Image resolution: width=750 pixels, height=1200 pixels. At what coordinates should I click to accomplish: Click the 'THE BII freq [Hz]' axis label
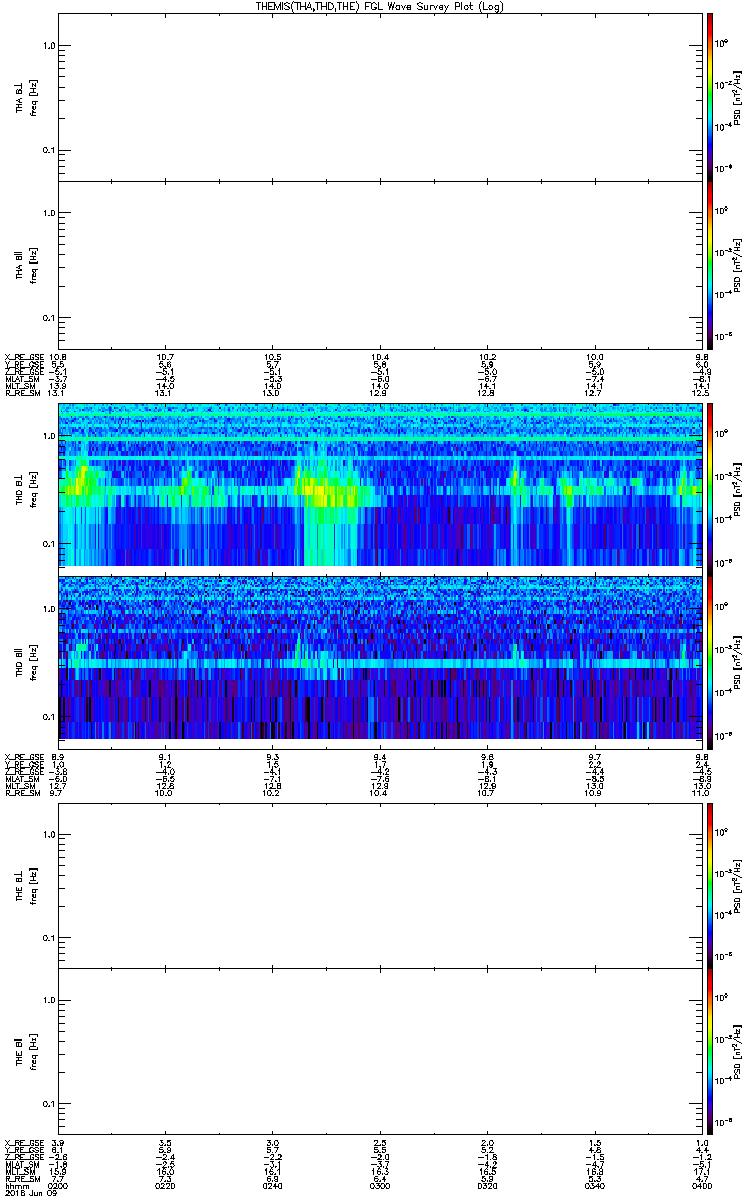click(x=26, y=1050)
